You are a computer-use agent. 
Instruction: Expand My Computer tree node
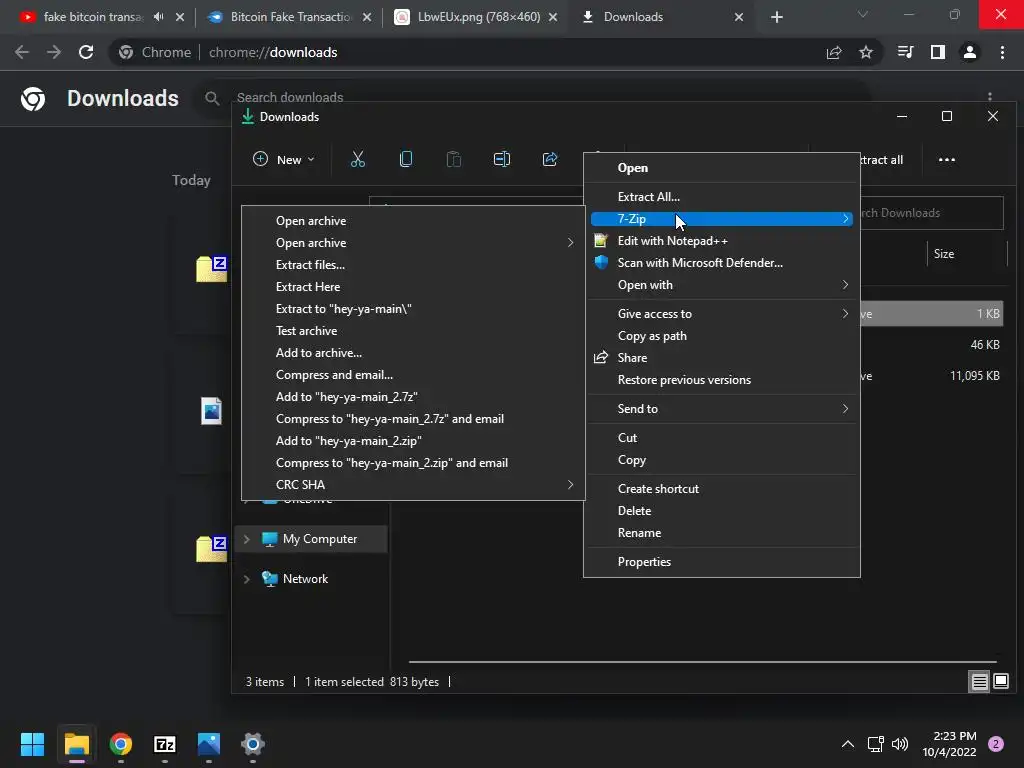(247, 539)
